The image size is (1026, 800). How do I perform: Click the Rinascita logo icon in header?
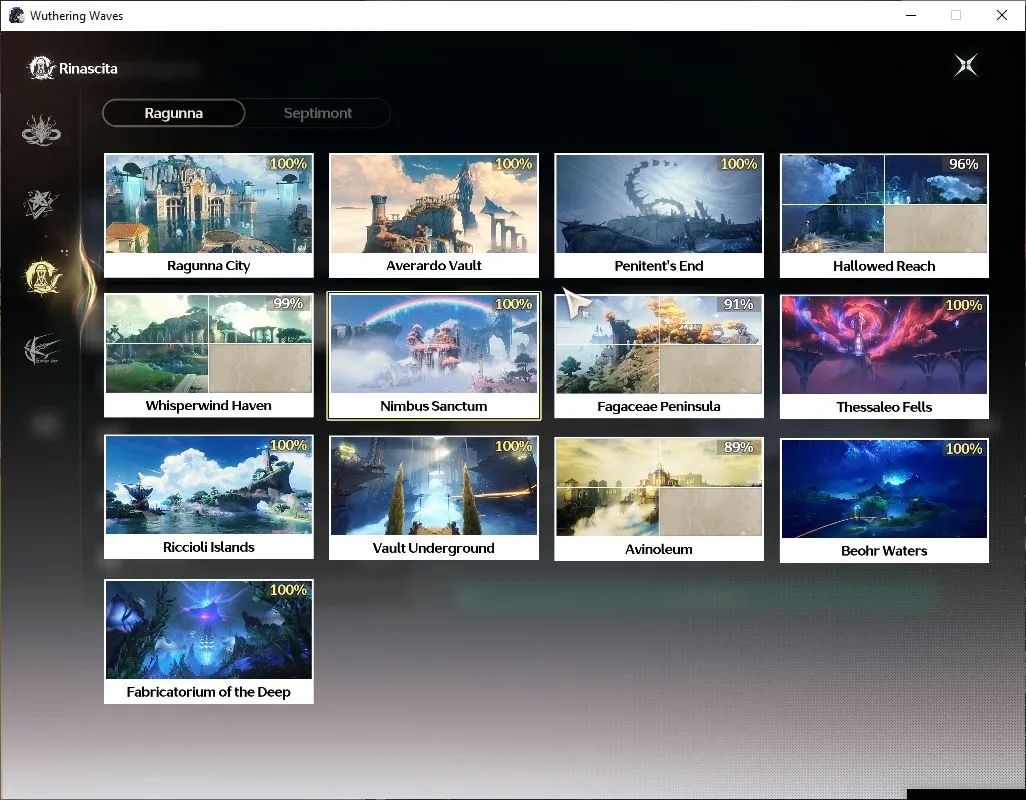tap(41, 68)
